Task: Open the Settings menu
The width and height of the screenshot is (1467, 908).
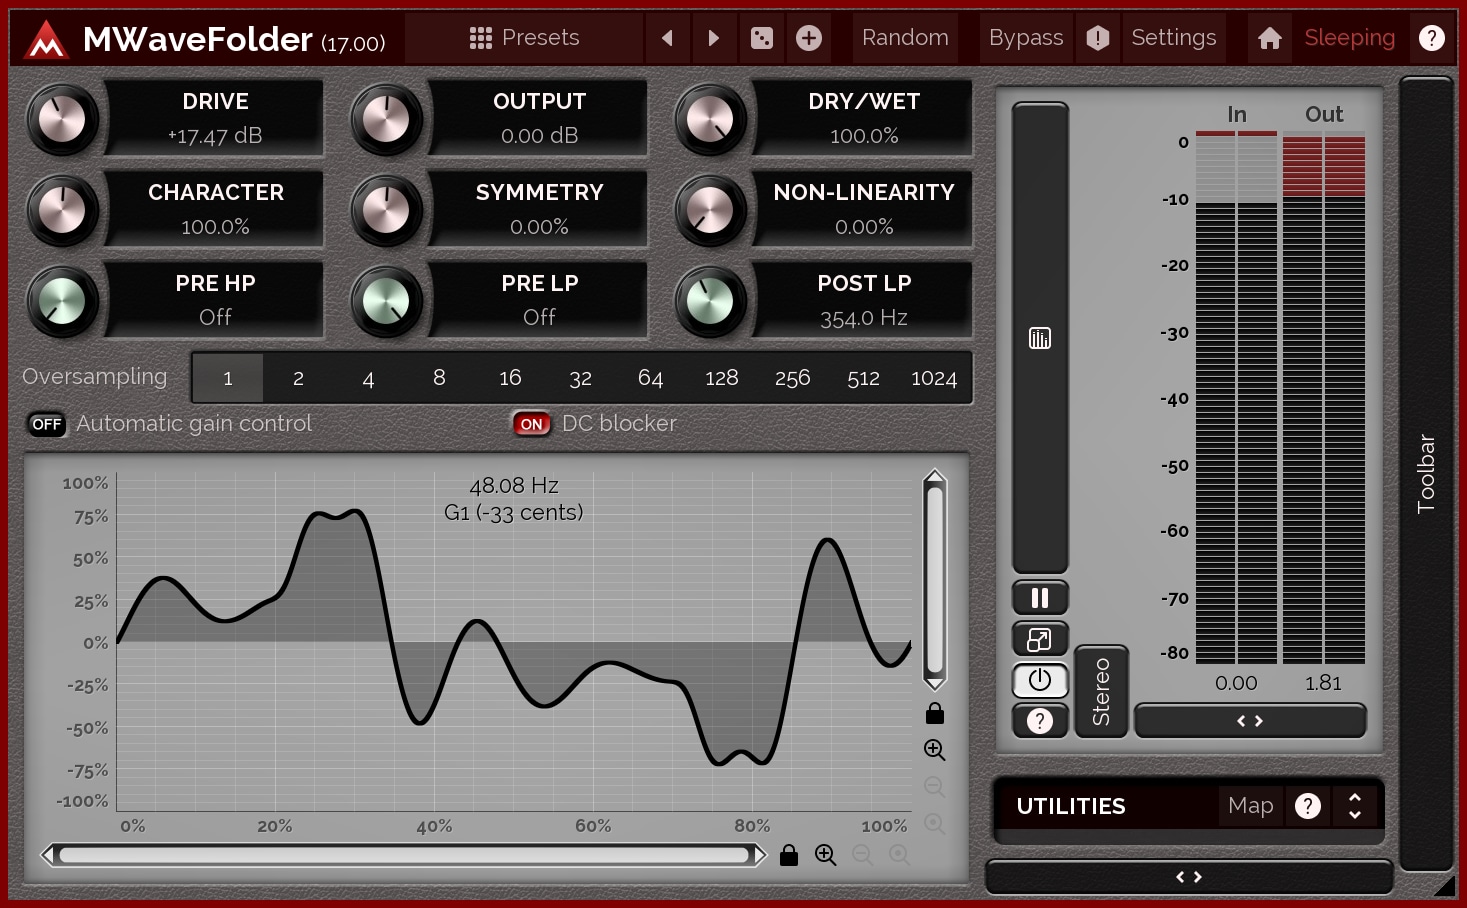Action: coord(1173,38)
